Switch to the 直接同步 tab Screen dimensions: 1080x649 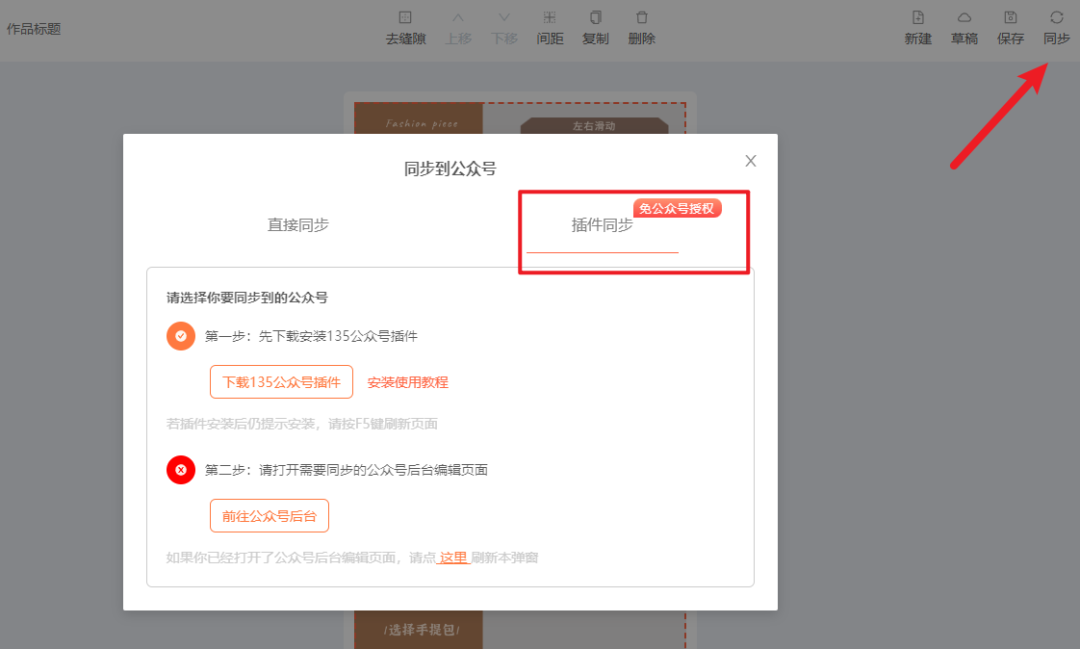click(298, 225)
